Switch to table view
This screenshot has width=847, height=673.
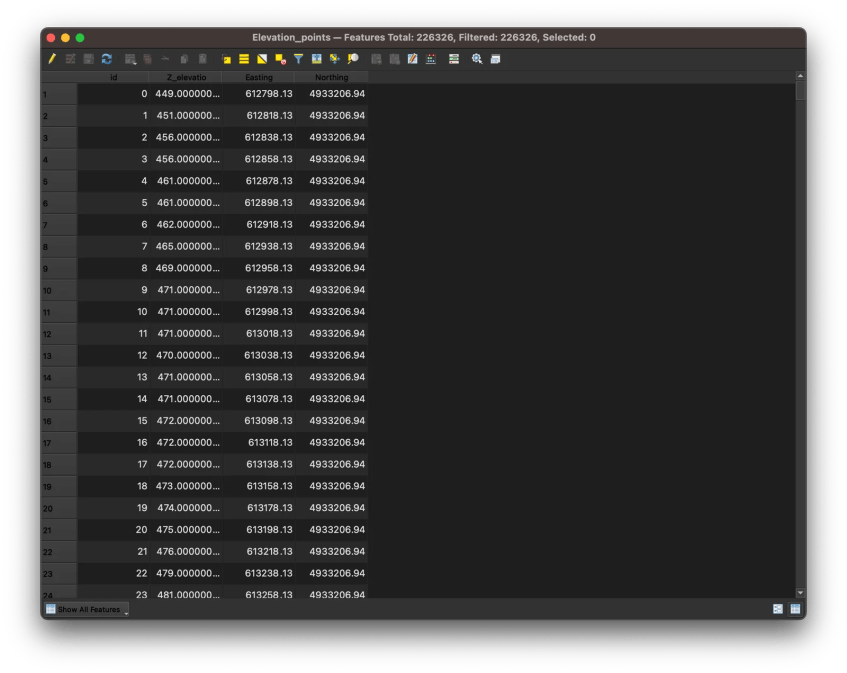795,609
